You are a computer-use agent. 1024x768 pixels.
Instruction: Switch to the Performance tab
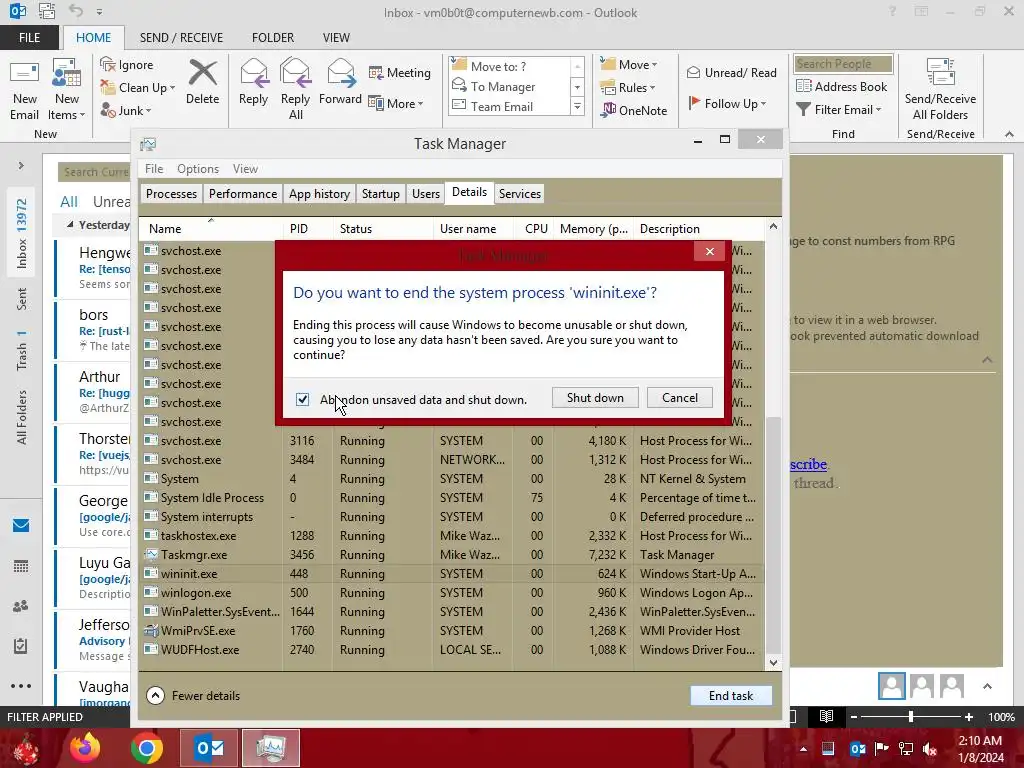243,194
